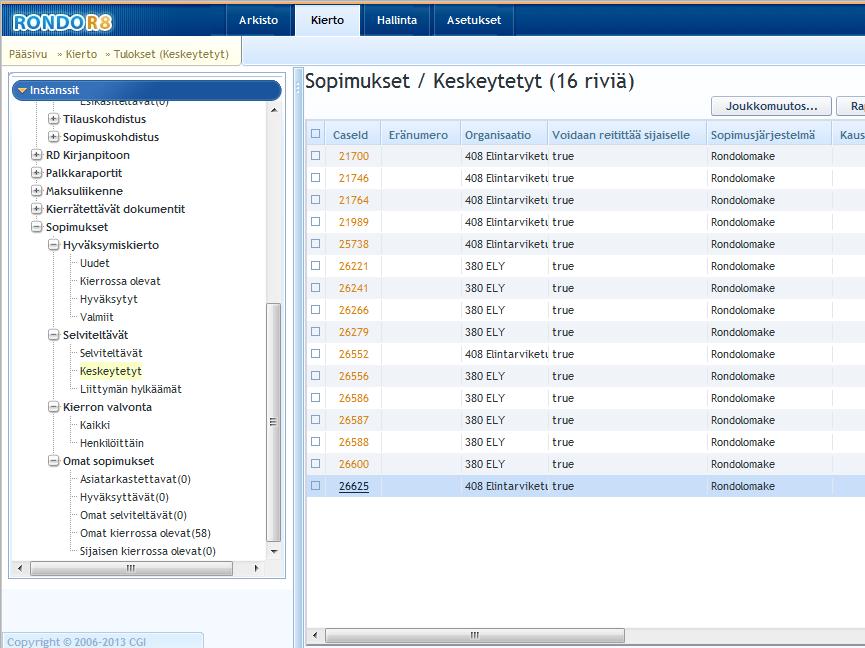Image resolution: width=865 pixels, height=648 pixels.
Task: Expand the RD Kirjanpitoon node
Action: coord(36,155)
